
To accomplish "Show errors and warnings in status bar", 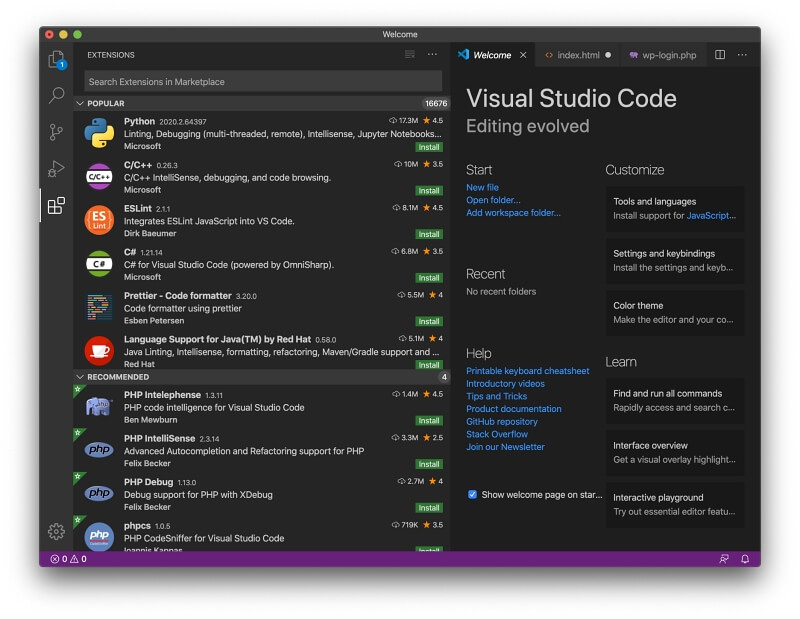I will point(69,559).
